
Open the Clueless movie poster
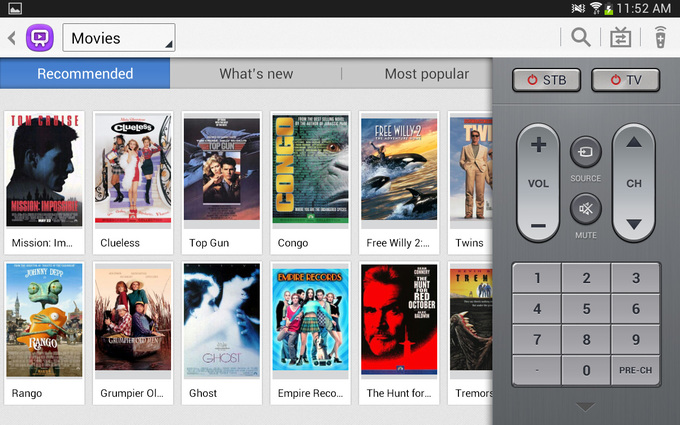tap(133, 168)
